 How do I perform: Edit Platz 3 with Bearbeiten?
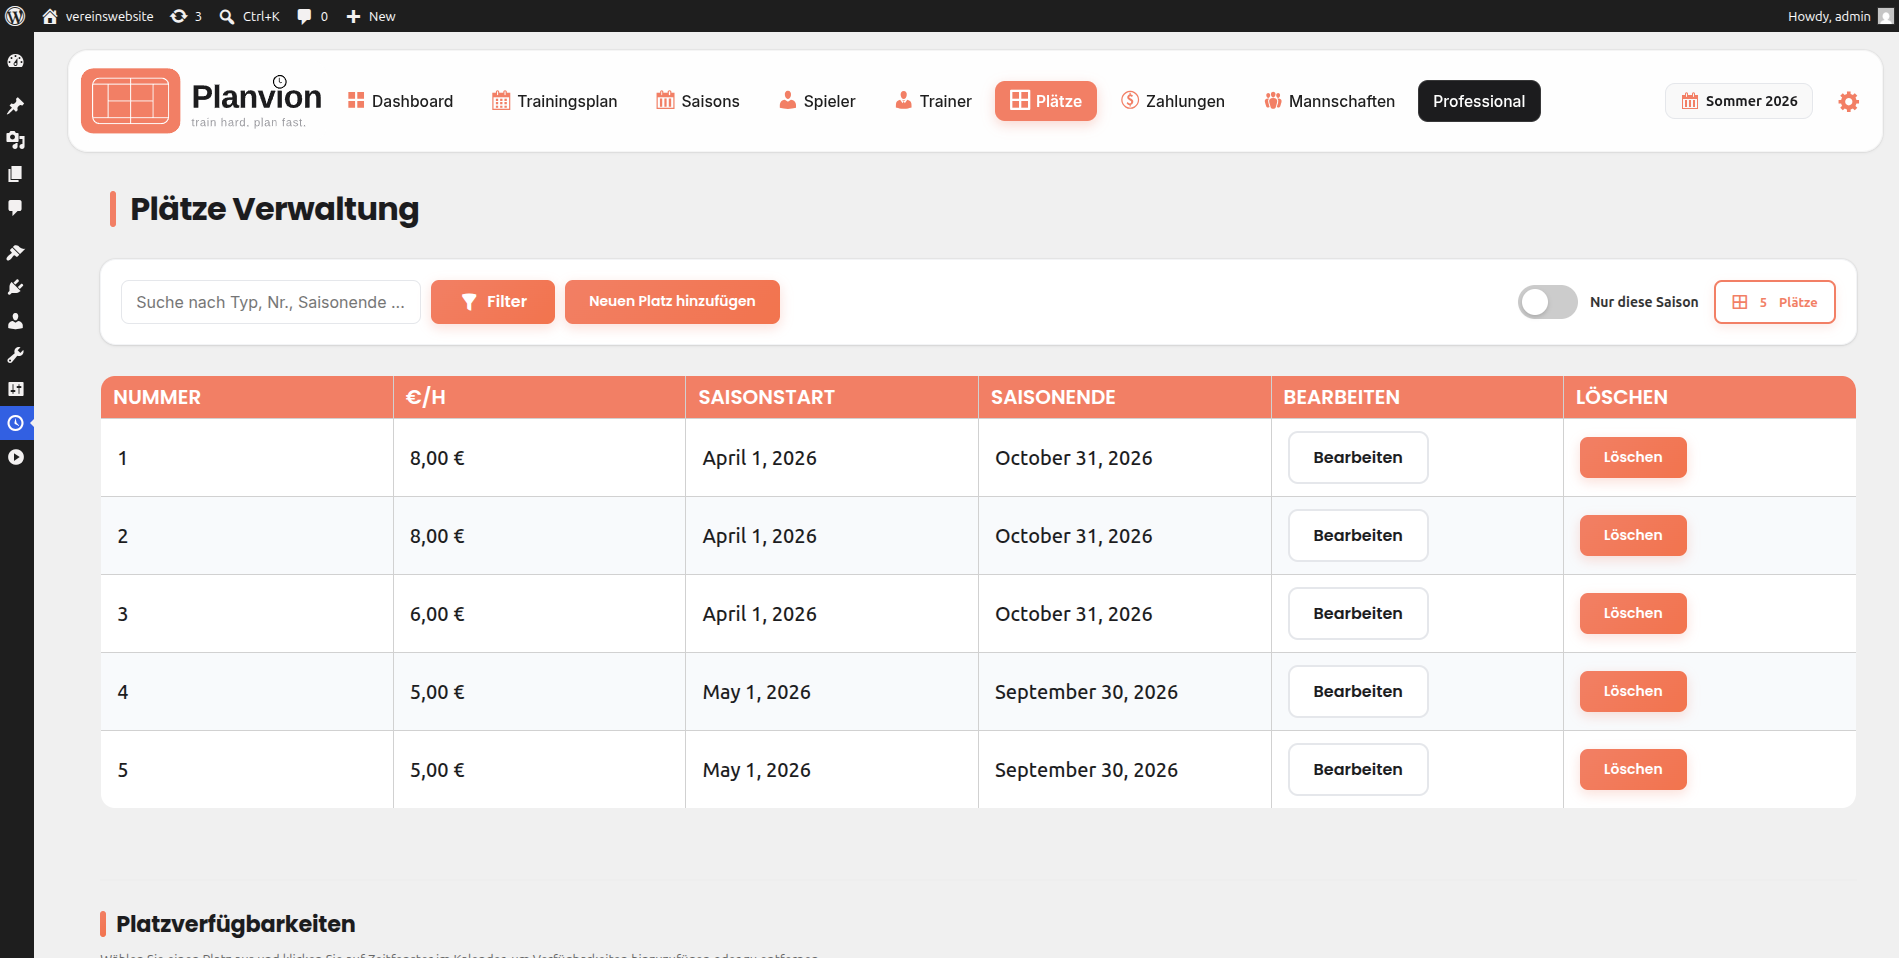1358,614
